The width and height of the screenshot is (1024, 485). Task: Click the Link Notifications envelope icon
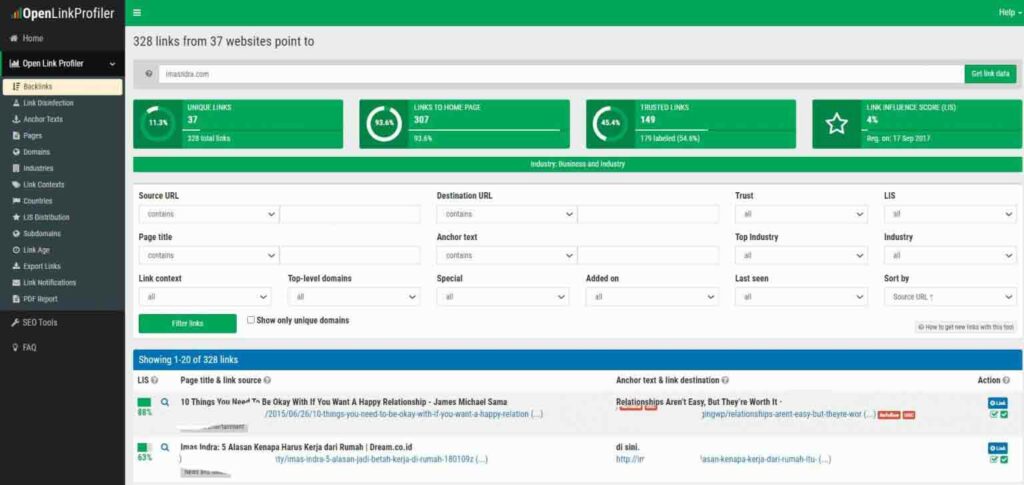pyautogui.click(x=16, y=283)
